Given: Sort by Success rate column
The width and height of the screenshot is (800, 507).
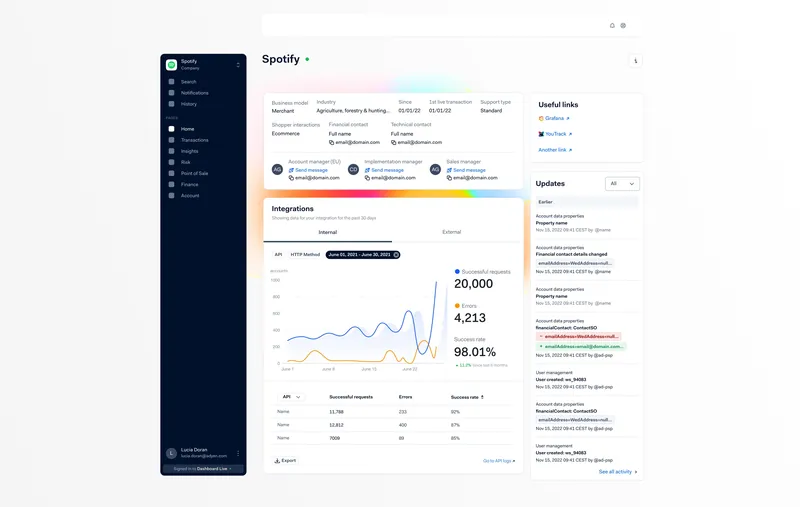Looking at the screenshot, I should [x=467, y=397].
